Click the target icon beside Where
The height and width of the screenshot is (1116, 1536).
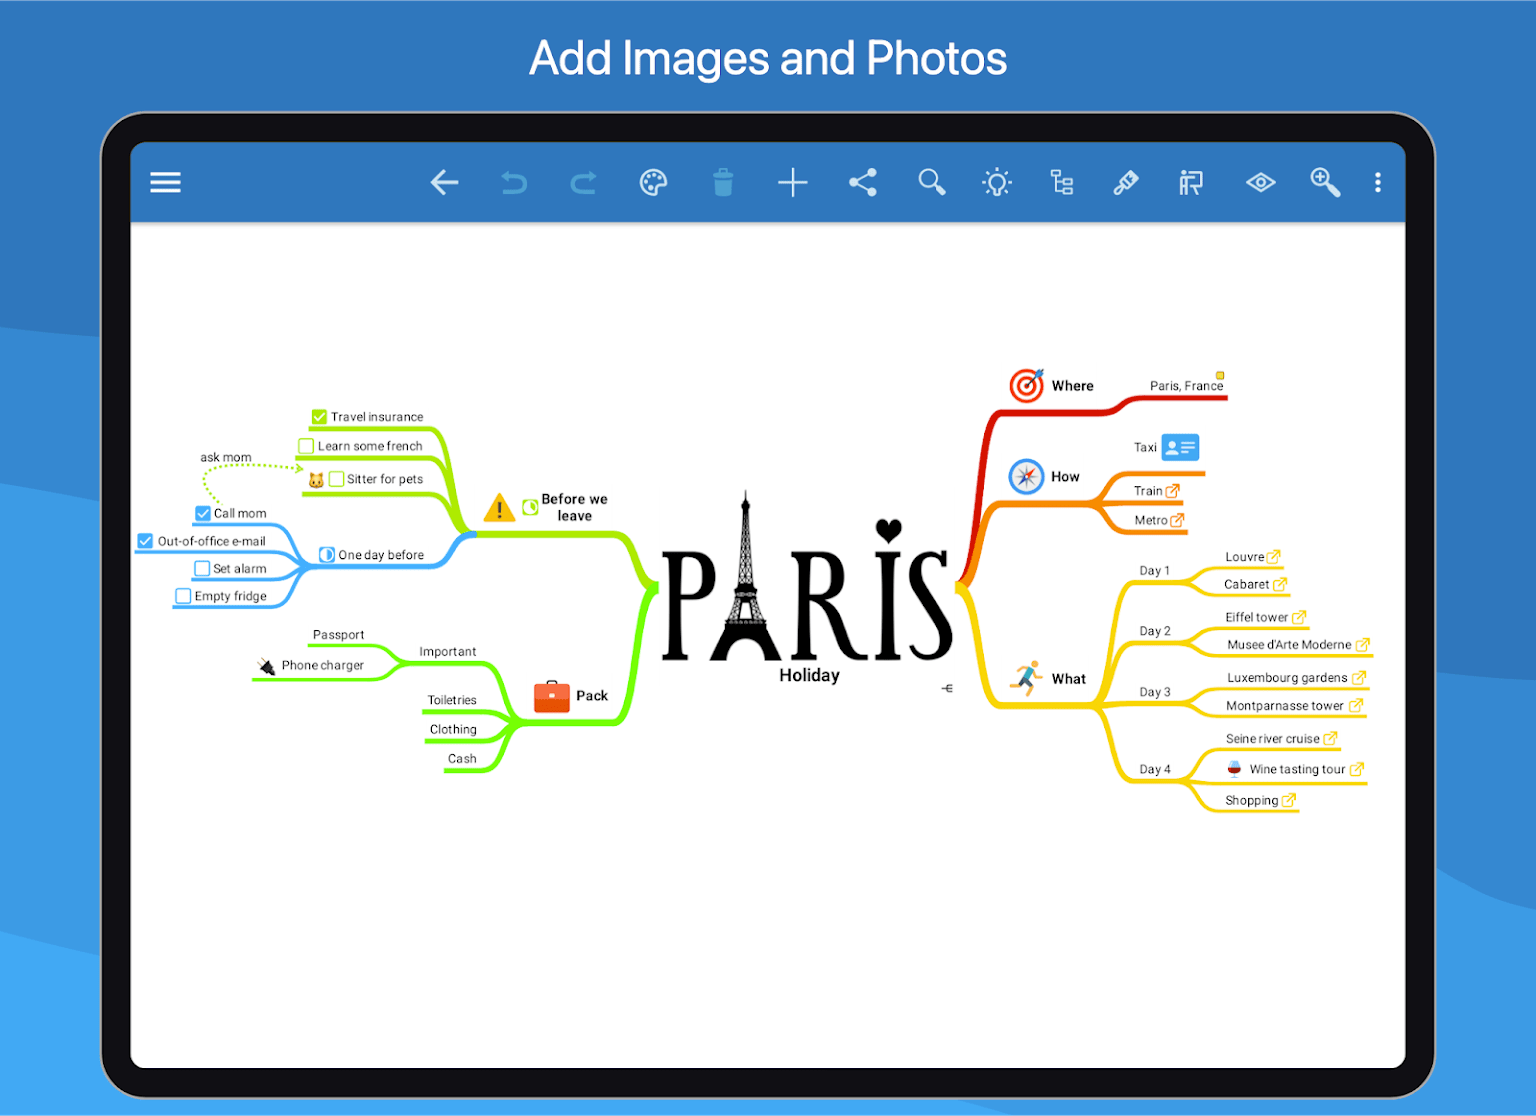pyautogui.click(x=1027, y=385)
